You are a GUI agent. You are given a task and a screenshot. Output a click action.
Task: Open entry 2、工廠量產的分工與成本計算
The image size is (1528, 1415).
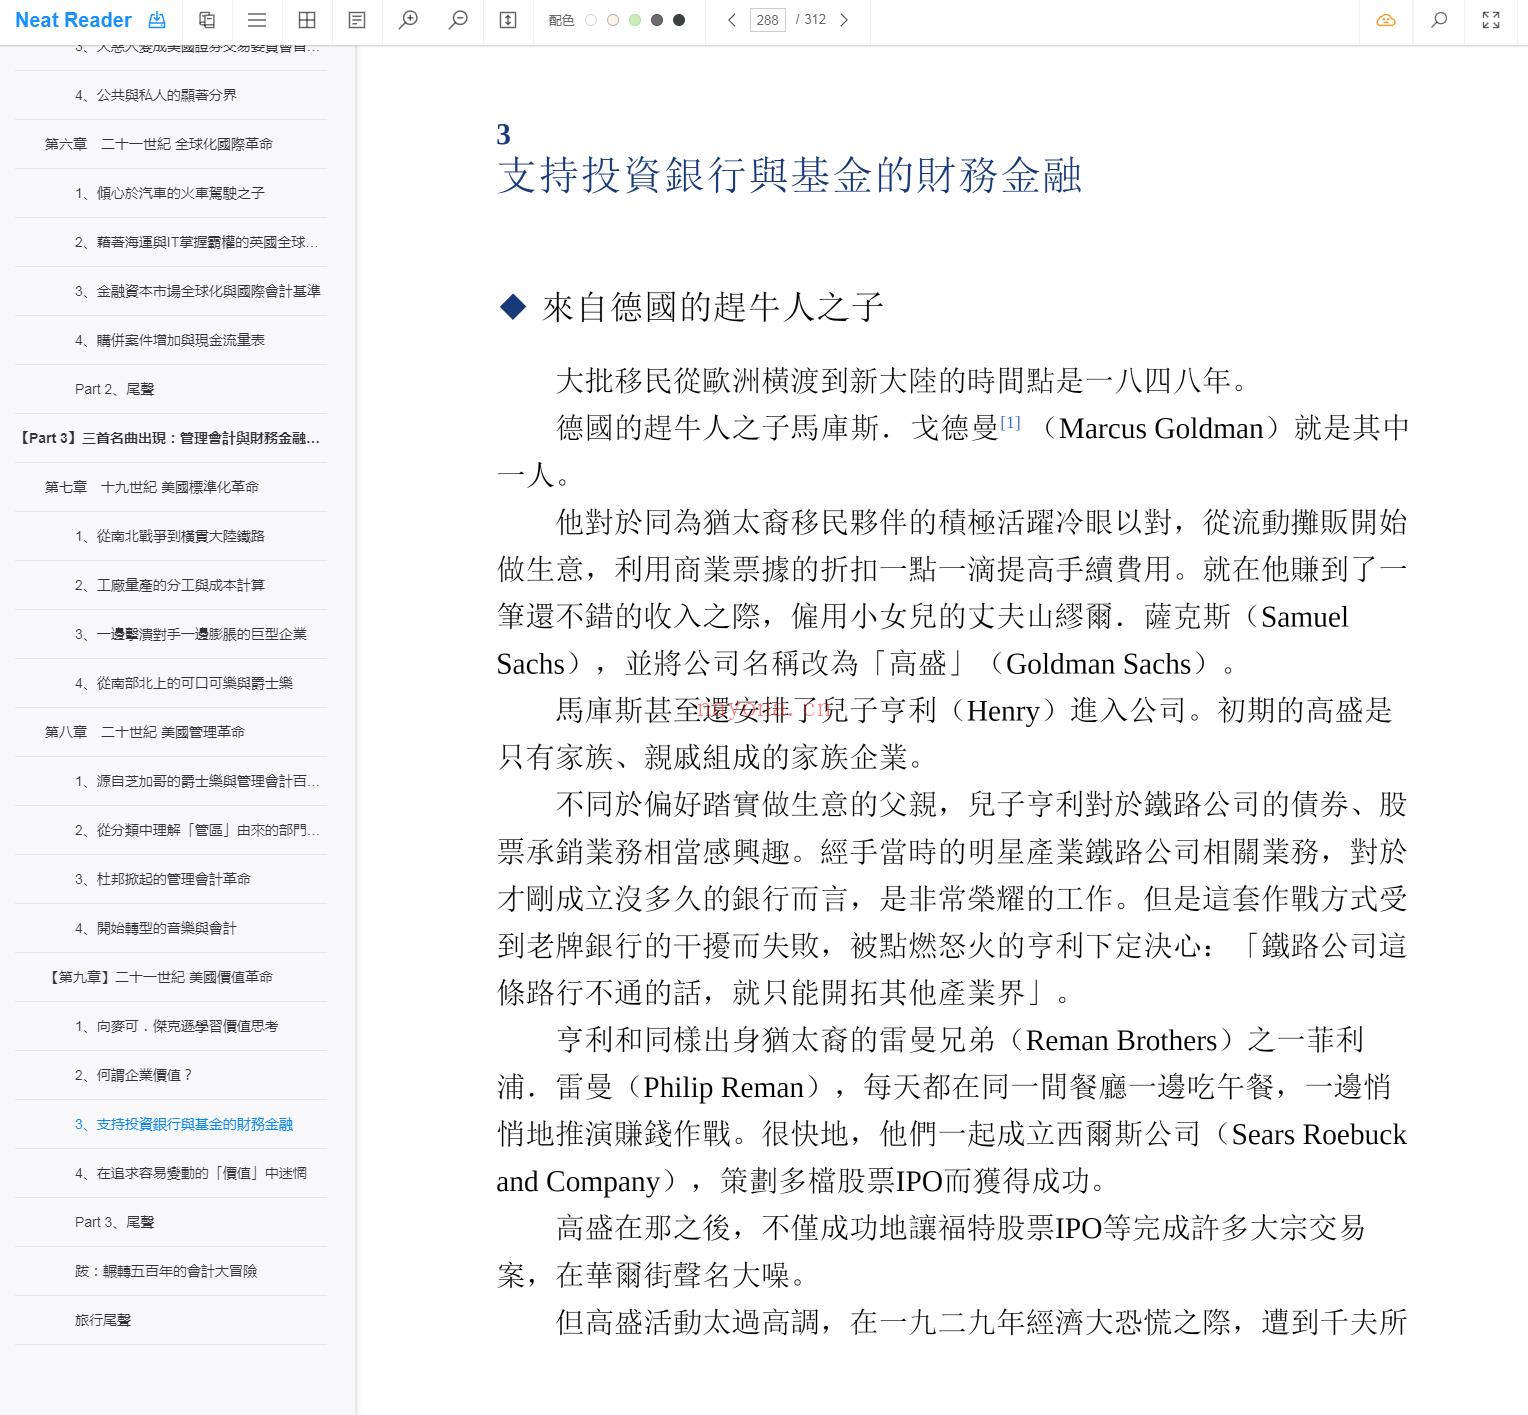pyautogui.click(x=170, y=585)
